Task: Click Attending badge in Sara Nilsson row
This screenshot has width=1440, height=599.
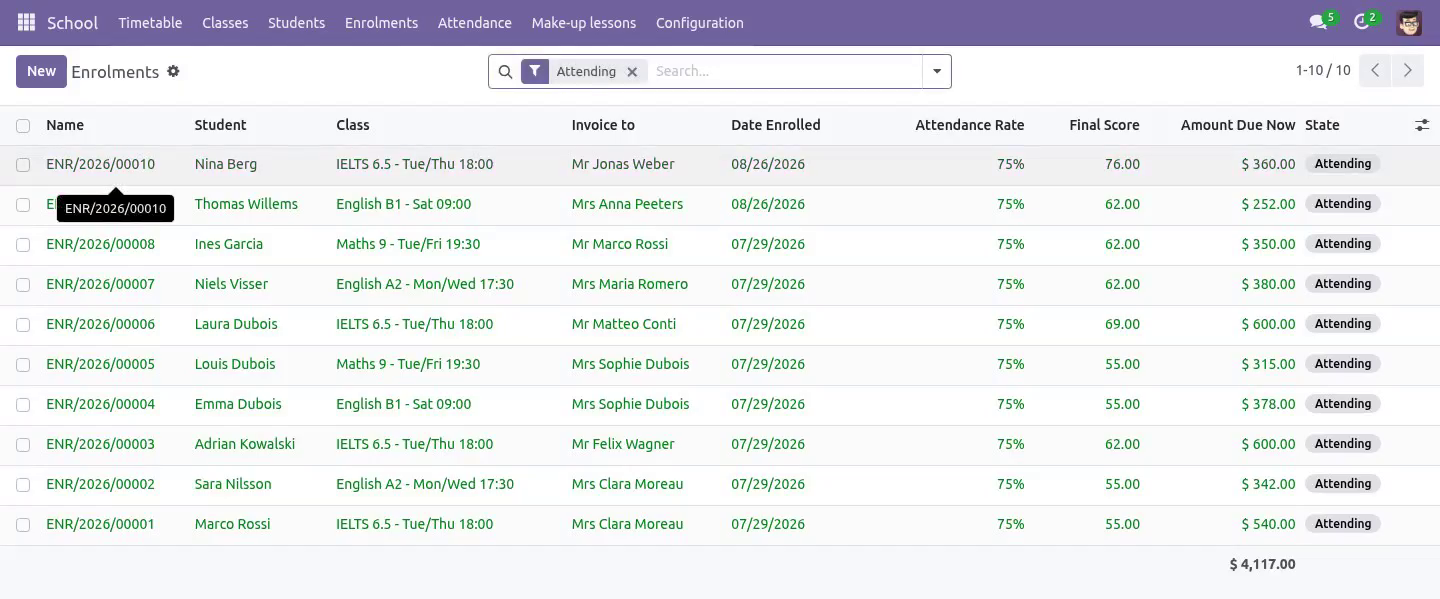Action: click(1343, 484)
